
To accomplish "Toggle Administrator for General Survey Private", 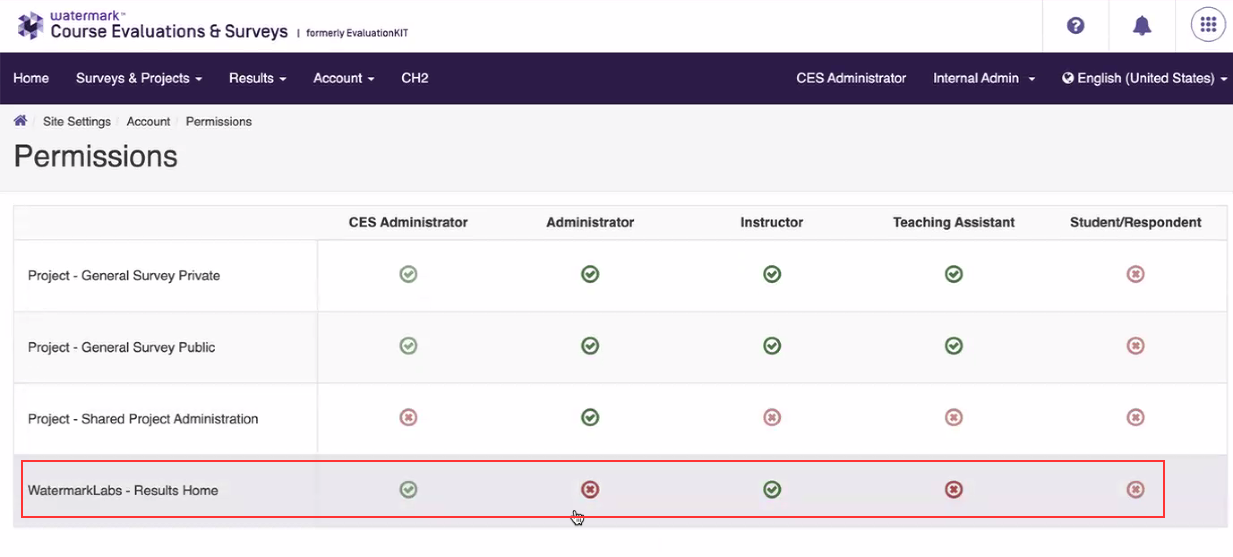I will coord(590,274).
